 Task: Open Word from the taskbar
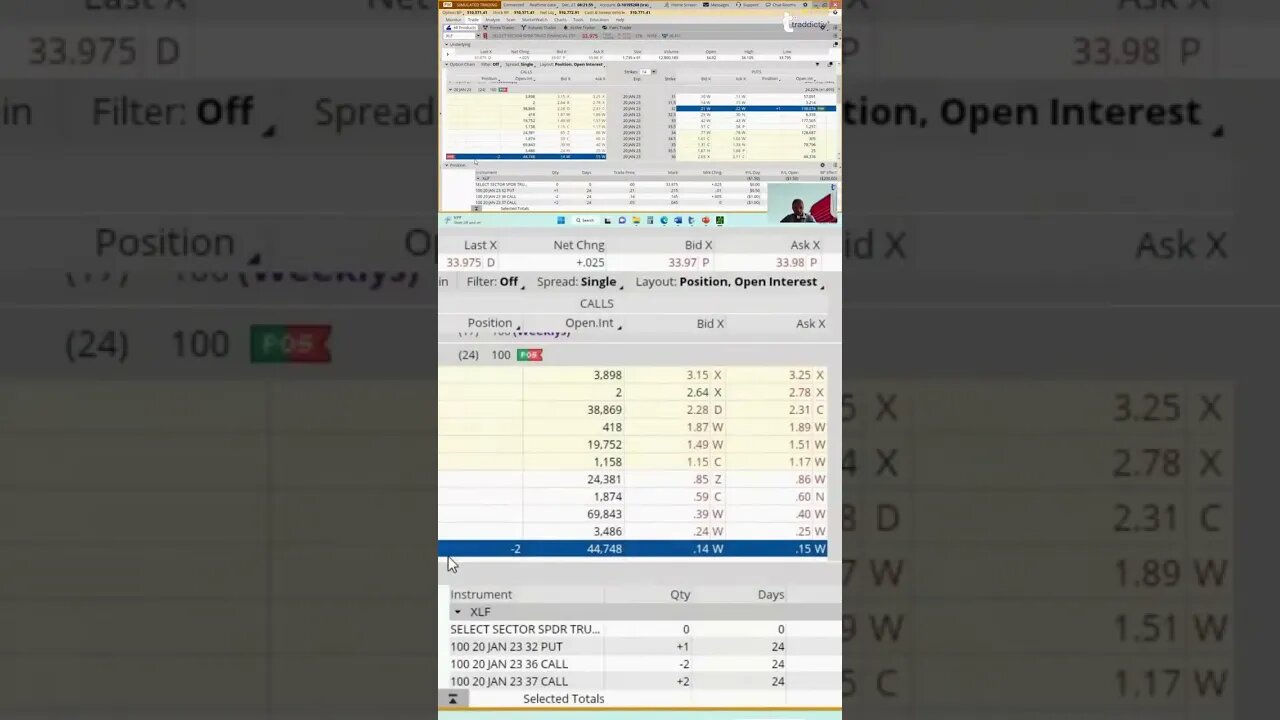[678, 220]
